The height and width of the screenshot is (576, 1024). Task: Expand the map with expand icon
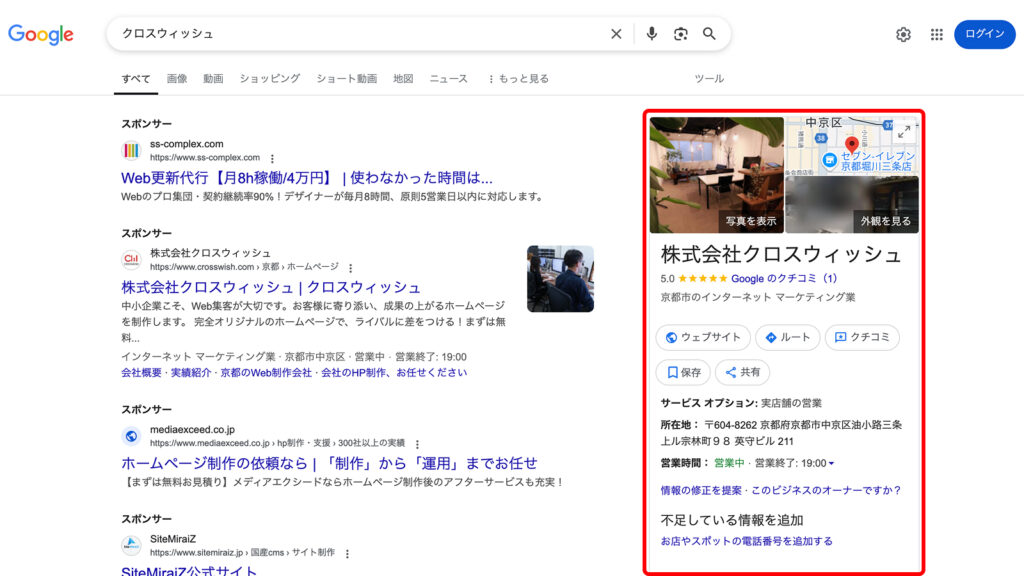click(x=904, y=133)
